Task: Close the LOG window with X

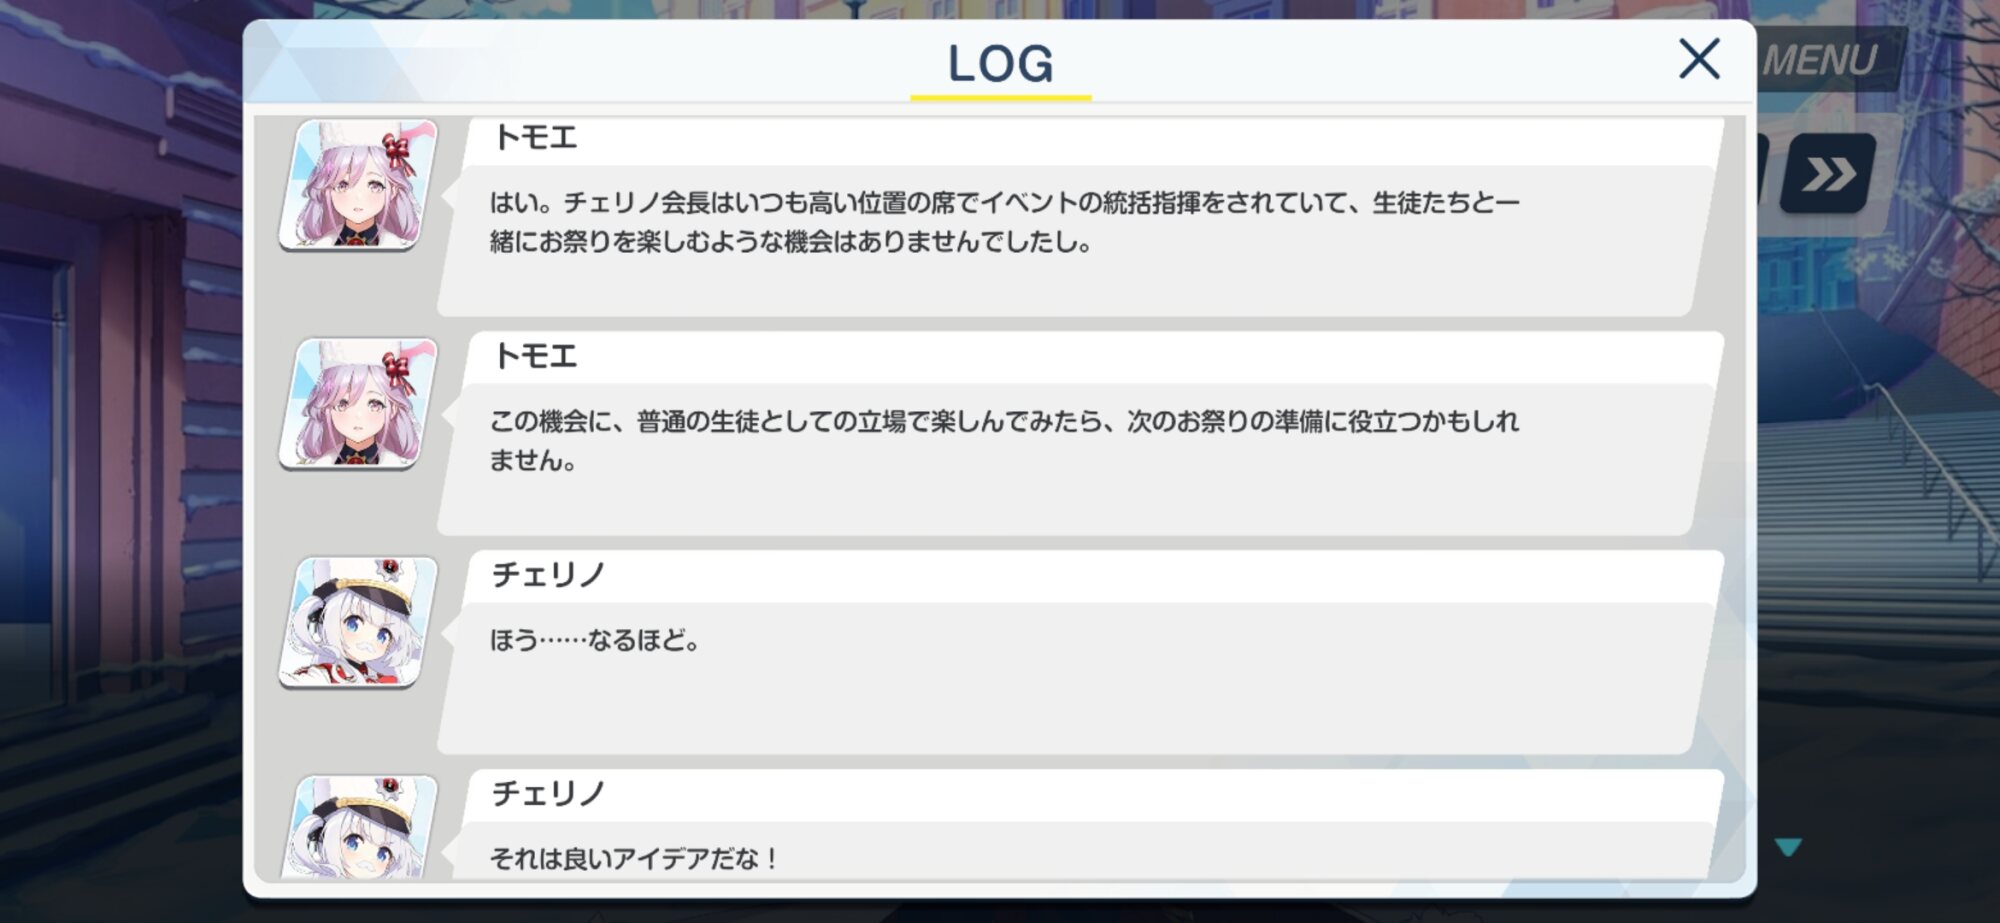Action: tap(1699, 60)
